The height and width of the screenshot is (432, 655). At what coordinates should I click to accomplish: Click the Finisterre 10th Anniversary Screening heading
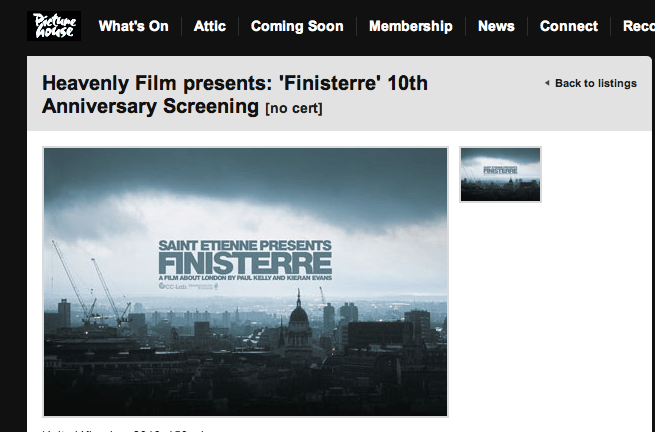235,94
